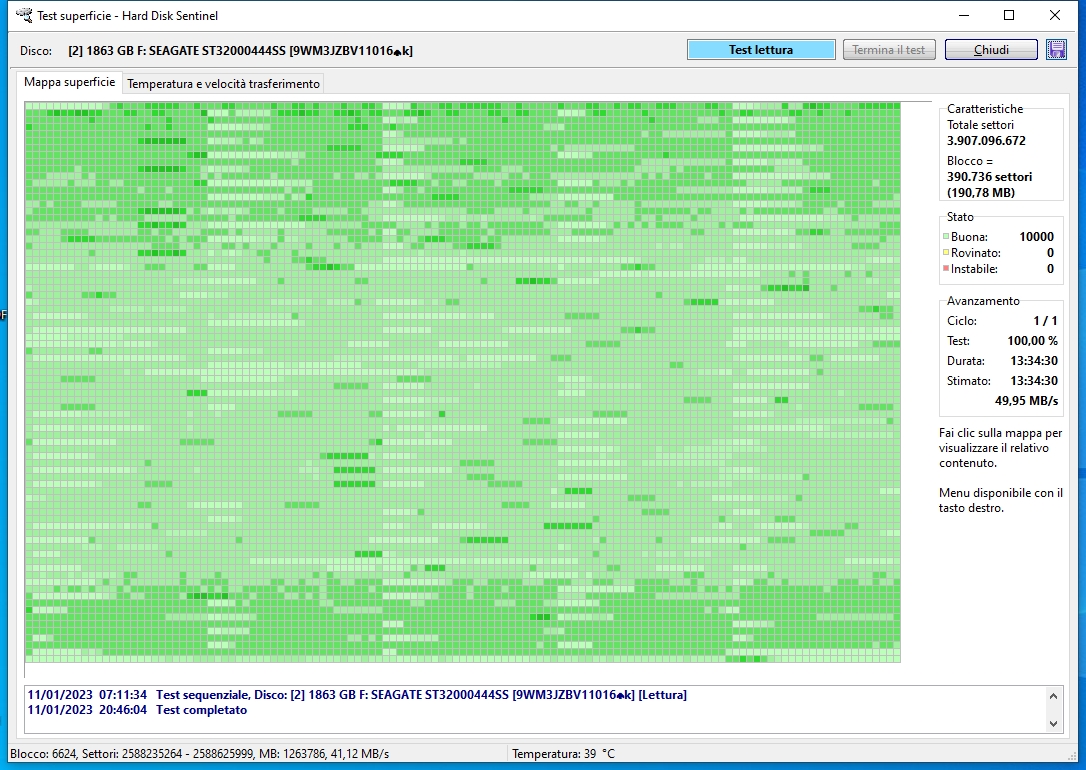
Task: Click the Termina il test button
Action: [x=889, y=50]
